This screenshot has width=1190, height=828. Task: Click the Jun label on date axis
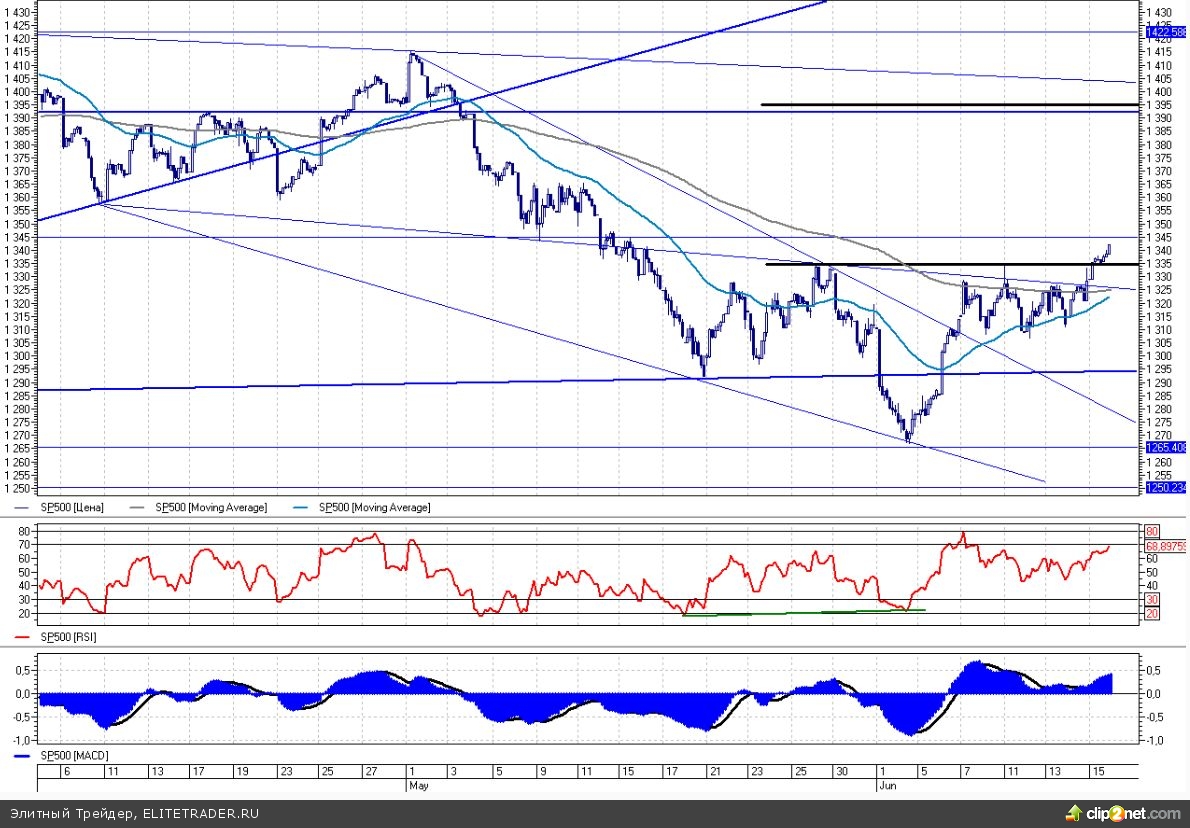coord(886,786)
